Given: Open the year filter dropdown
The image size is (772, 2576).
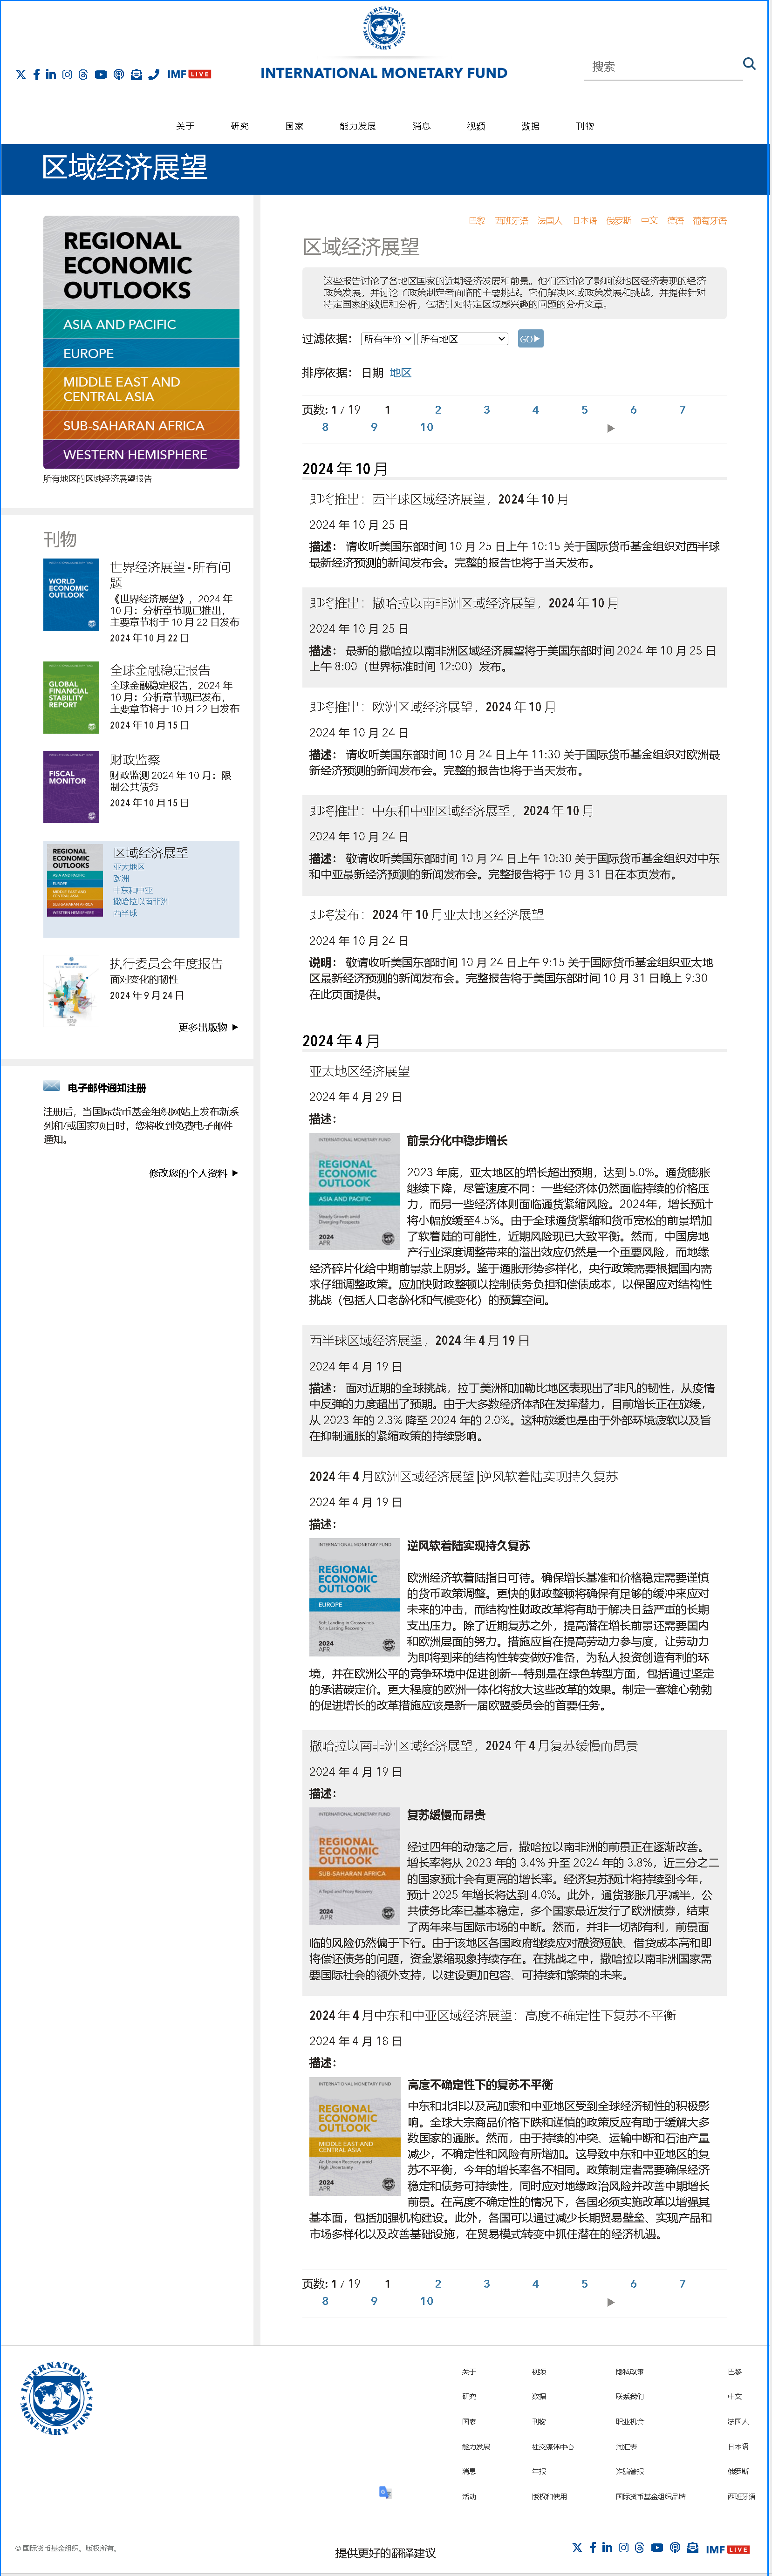Looking at the screenshot, I should click(x=387, y=339).
